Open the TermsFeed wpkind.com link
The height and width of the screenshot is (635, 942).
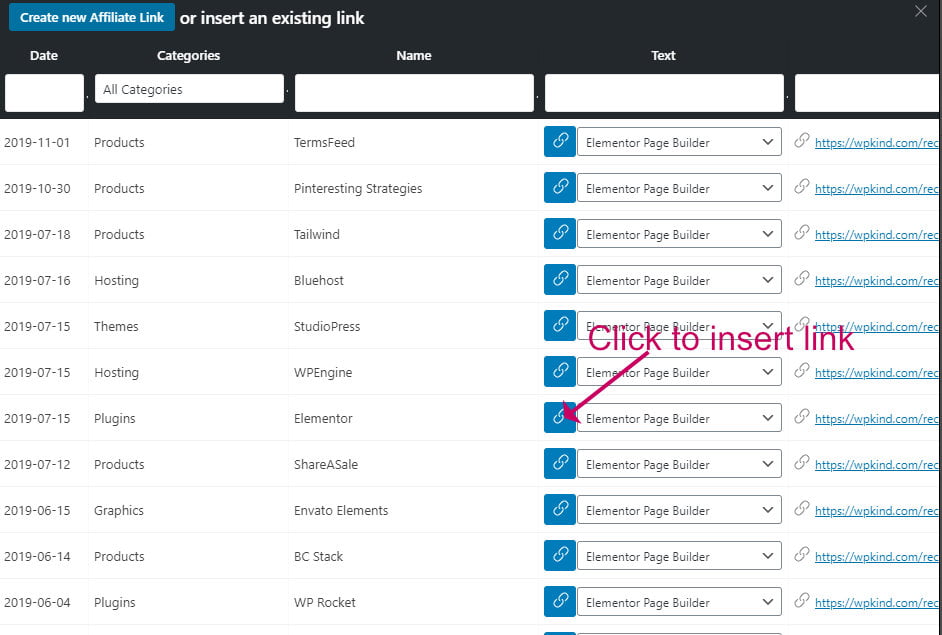click(x=876, y=143)
